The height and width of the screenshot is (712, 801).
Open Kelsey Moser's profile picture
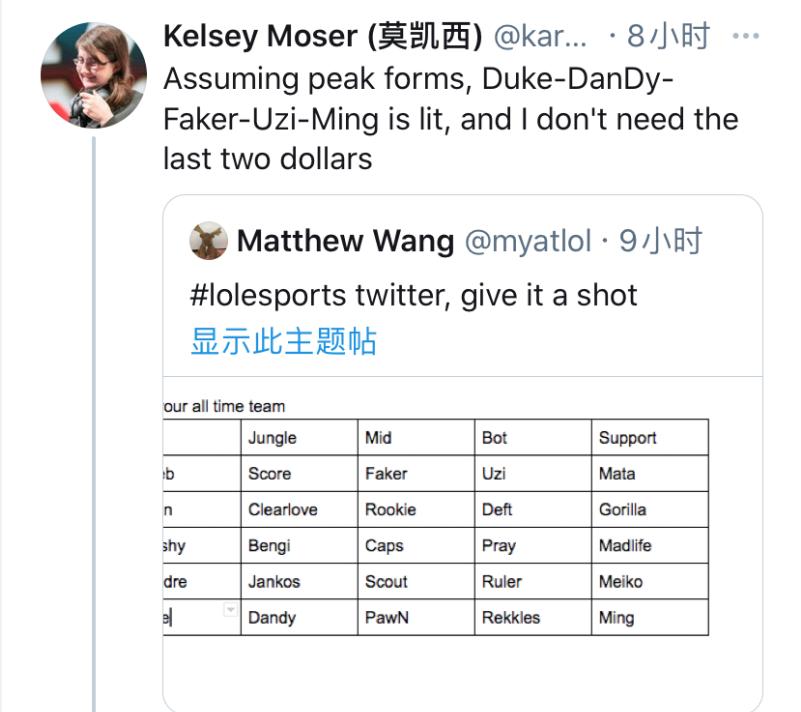click(x=91, y=75)
